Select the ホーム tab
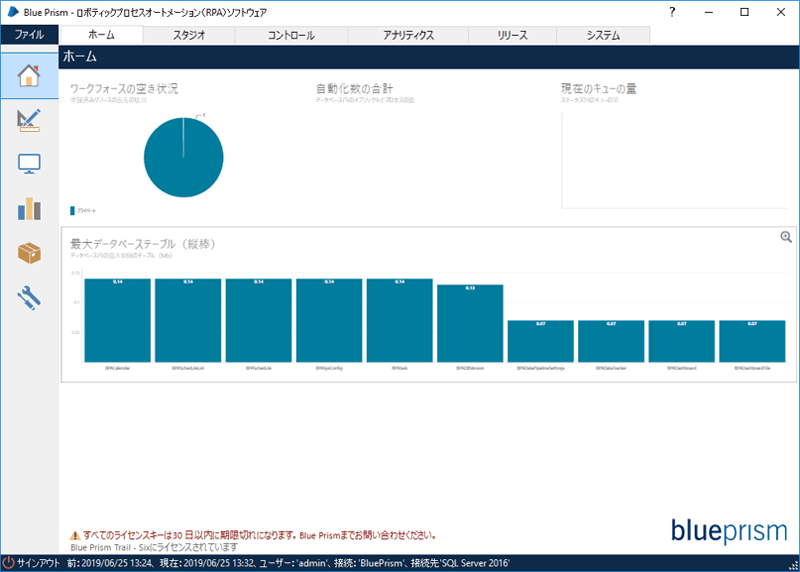The height and width of the screenshot is (572, 800). click(102, 35)
